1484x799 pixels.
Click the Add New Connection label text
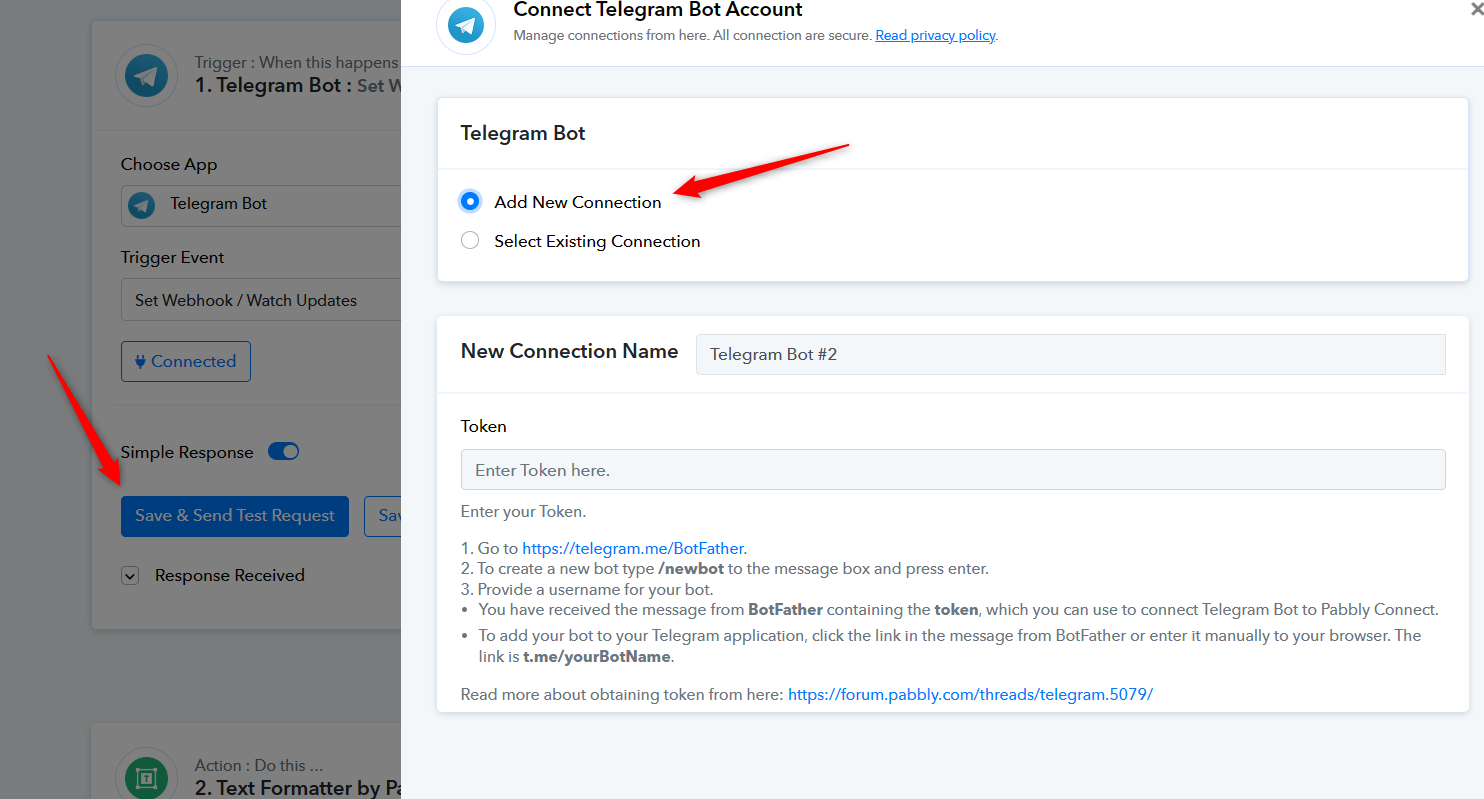578,202
